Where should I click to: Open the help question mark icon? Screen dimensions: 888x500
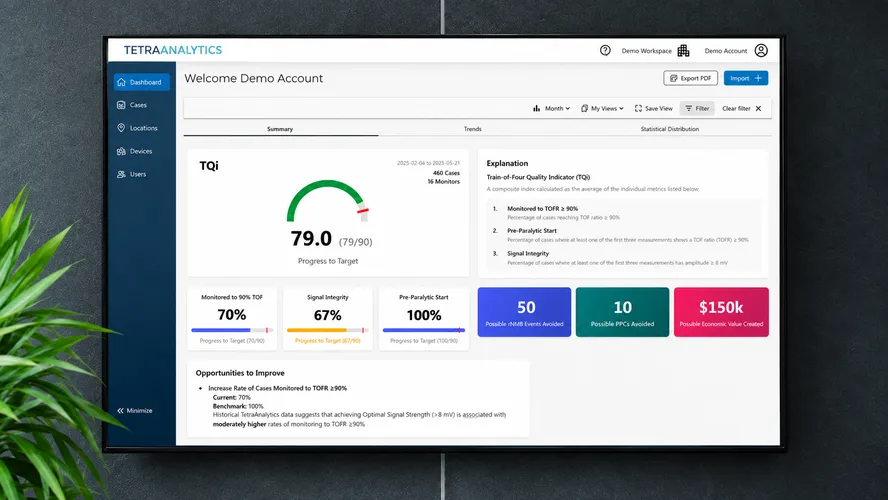tap(605, 50)
